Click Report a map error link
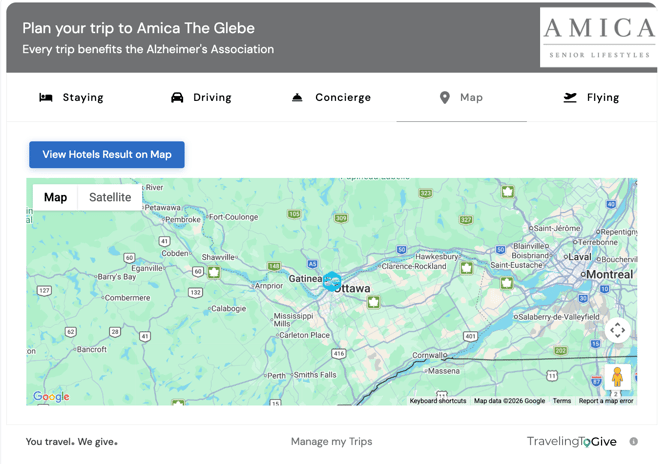This screenshot has height=464, width=670. tap(606, 401)
